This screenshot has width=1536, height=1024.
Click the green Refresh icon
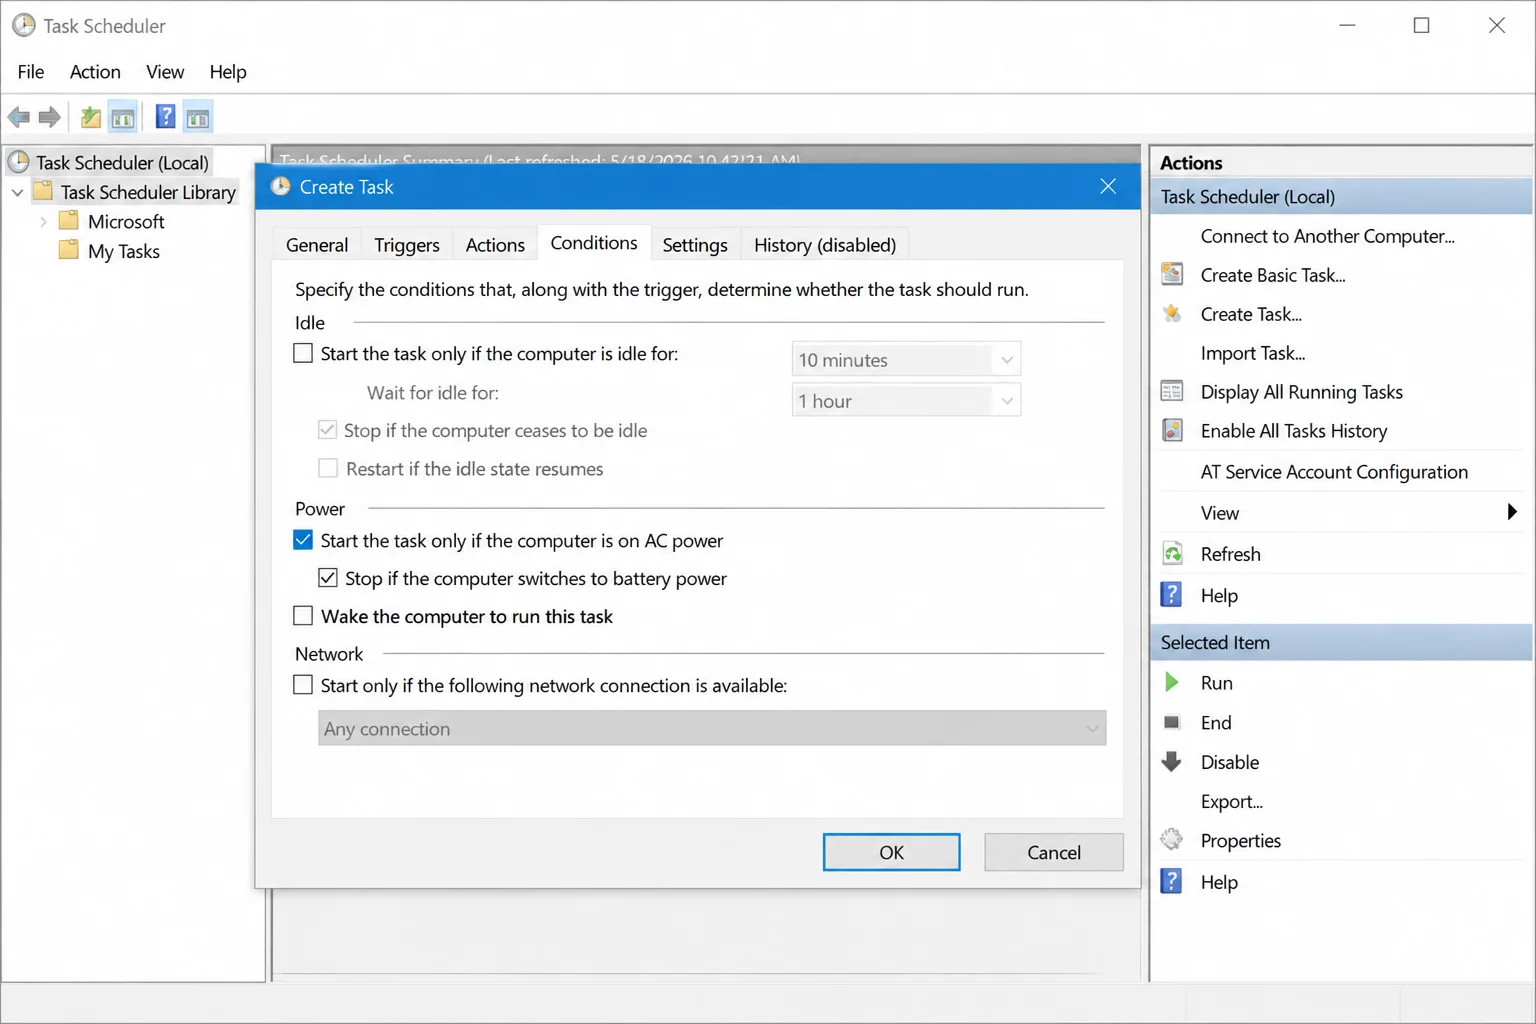coord(1172,553)
